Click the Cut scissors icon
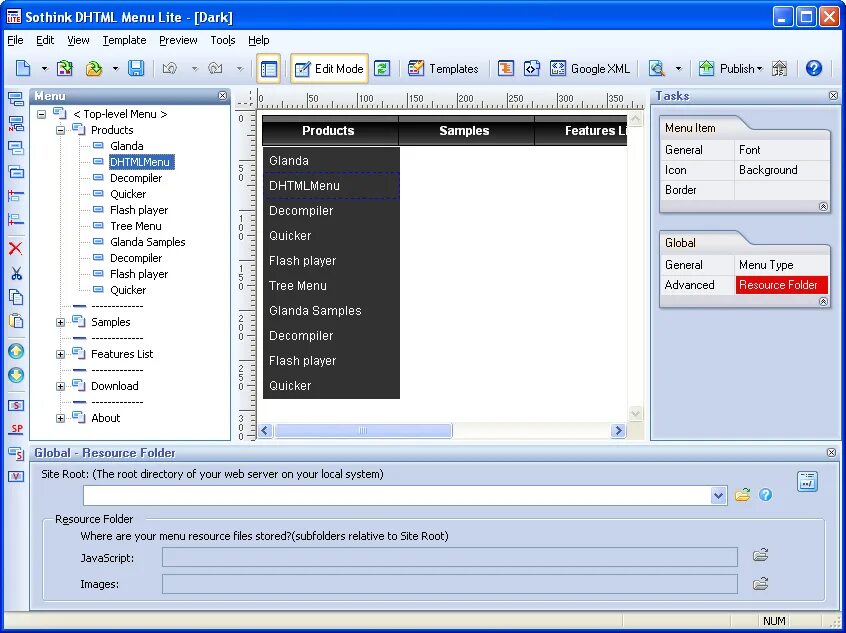The height and width of the screenshot is (633, 846). 16,273
